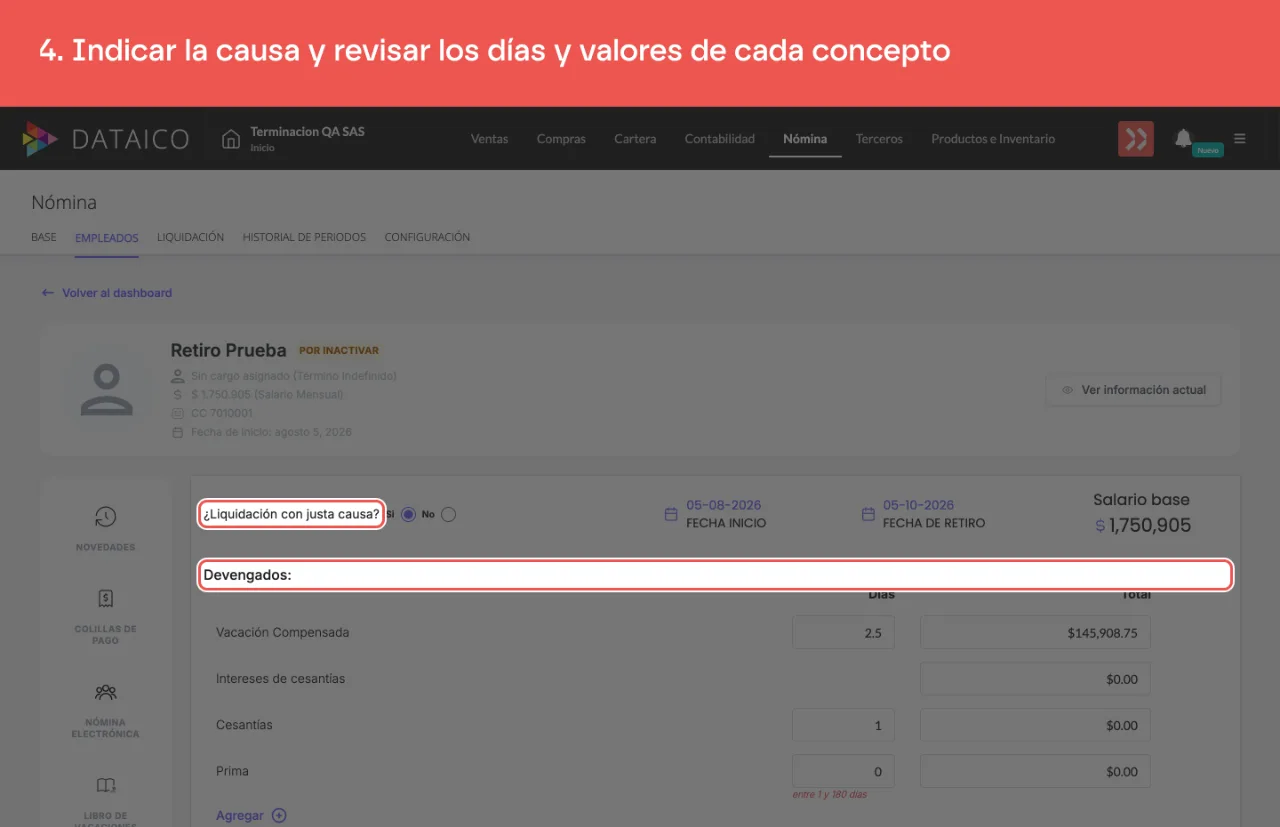Click the Terminacion QA SAS company name
This screenshot has width=1280, height=827.
[307, 131]
